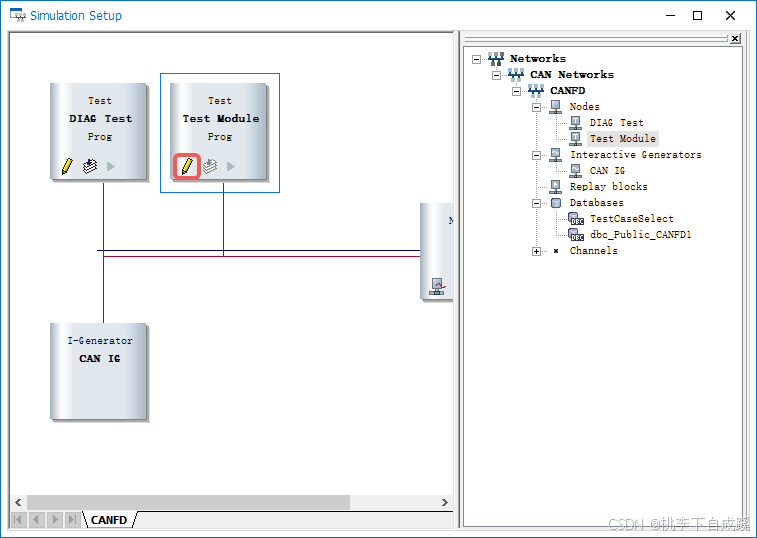Select the CANFD tree item
The width and height of the screenshot is (757, 538).
pyautogui.click(x=568, y=90)
